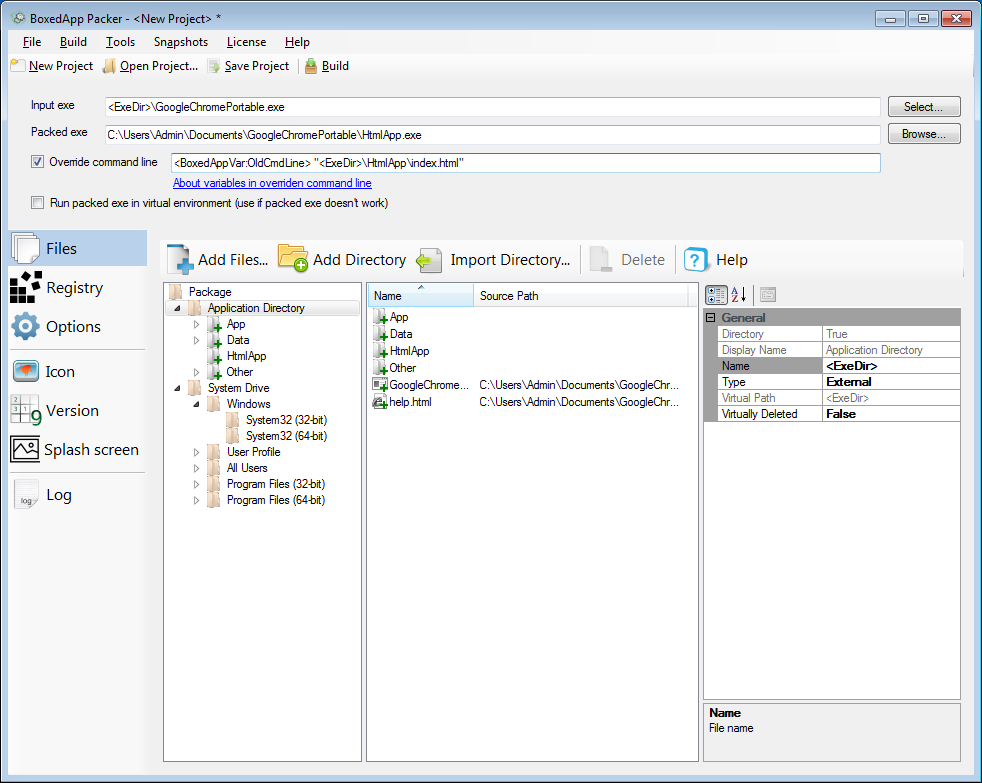Screen dimensions: 982x783
Task: Click the Build toolbar icon
Action: pos(311,66)
